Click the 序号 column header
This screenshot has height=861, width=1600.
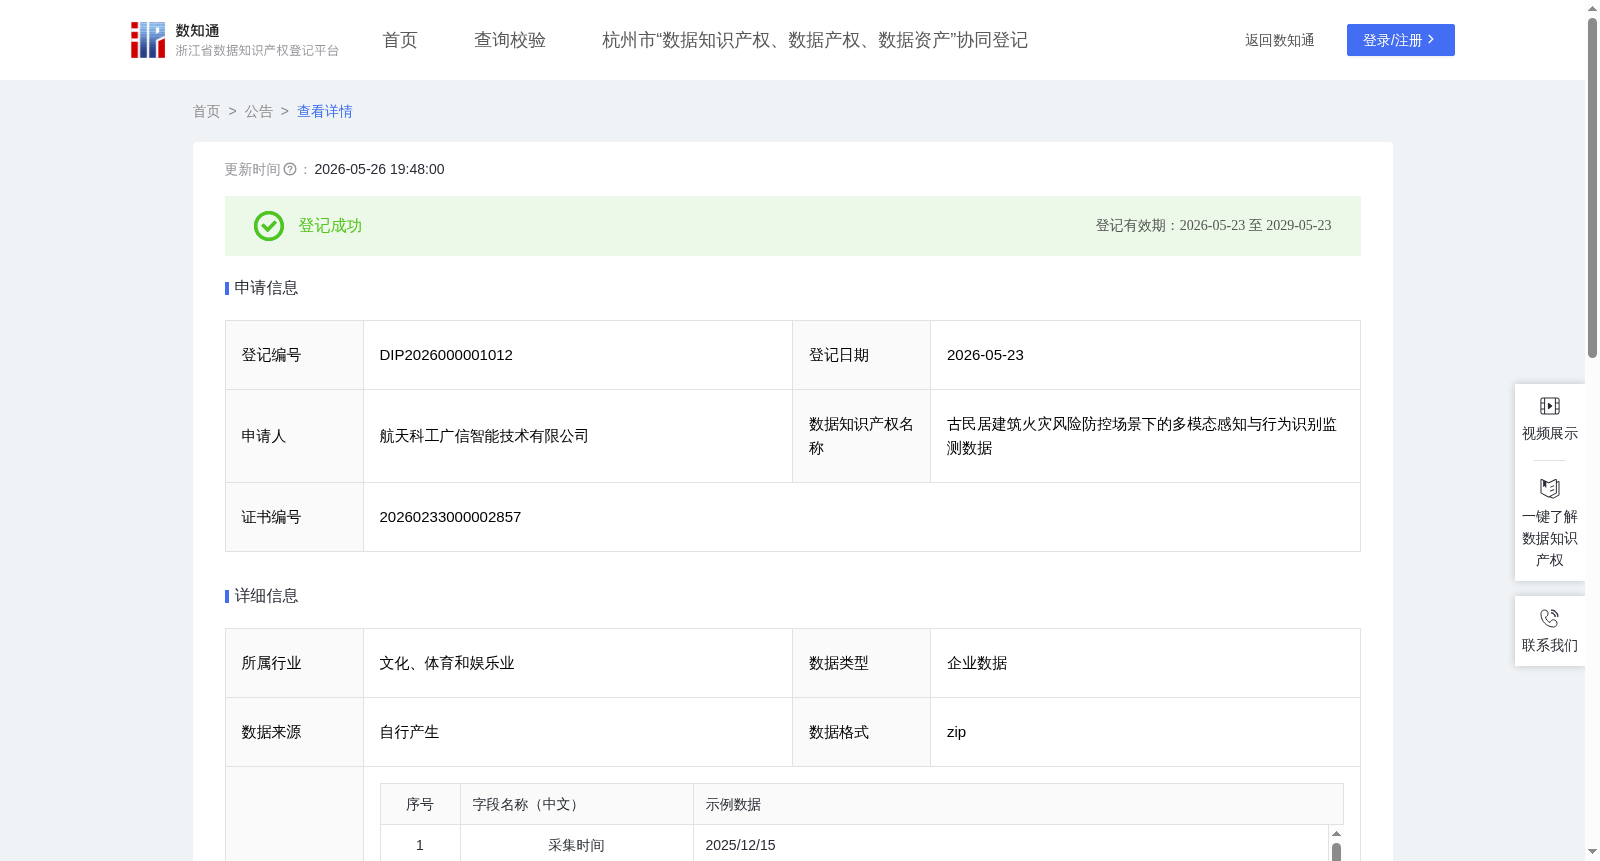tap(420, 805)
